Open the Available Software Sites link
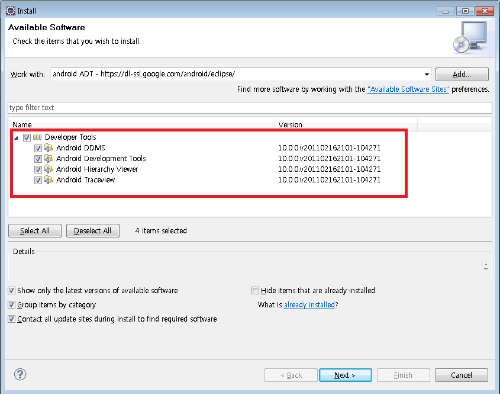The height and width of the screenshot is (394, 500). pyautogui.click(x=408, y=89)
